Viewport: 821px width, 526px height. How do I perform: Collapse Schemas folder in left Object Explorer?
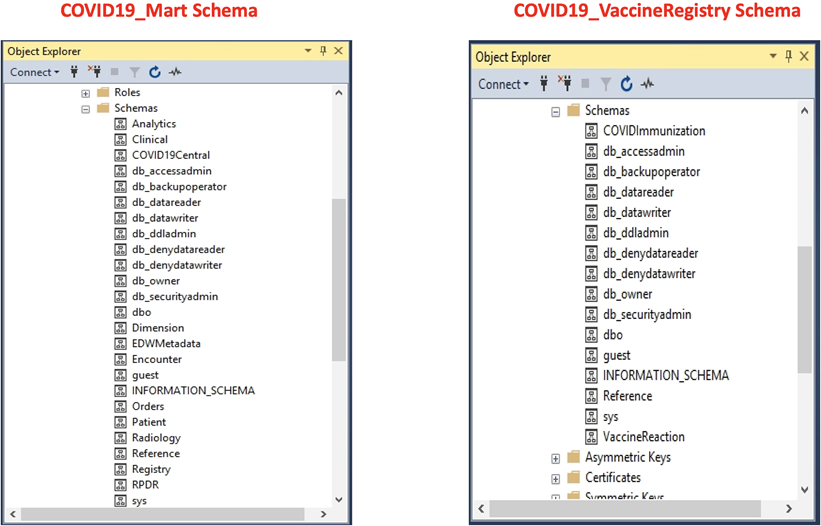coord(85,109)
